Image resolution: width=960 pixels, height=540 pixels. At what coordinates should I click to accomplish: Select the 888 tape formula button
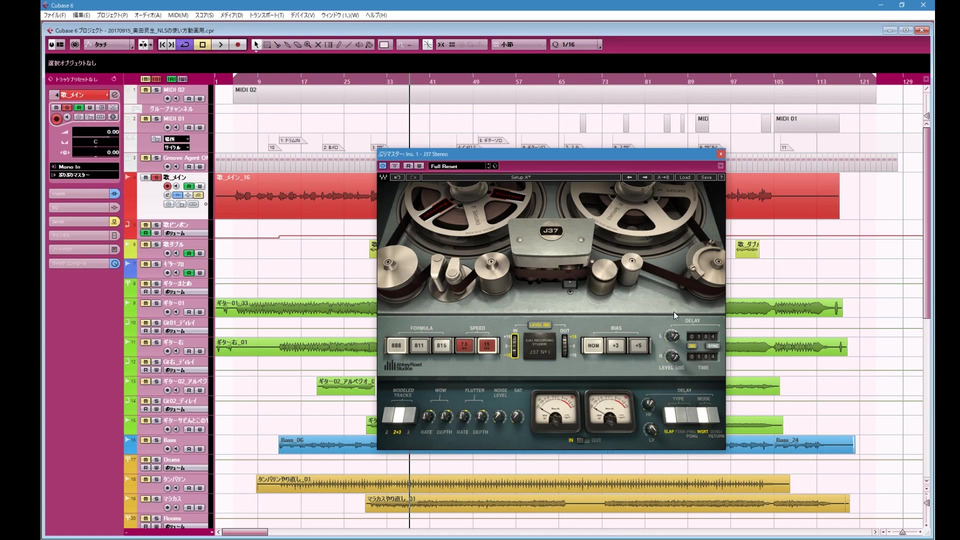(x=395, y=344)
